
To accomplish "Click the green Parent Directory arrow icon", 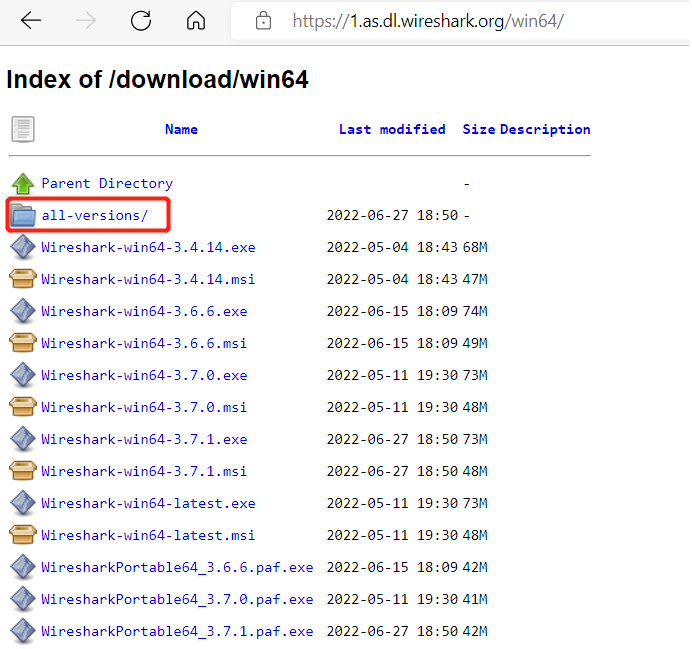I will click(x=23, y=184).
